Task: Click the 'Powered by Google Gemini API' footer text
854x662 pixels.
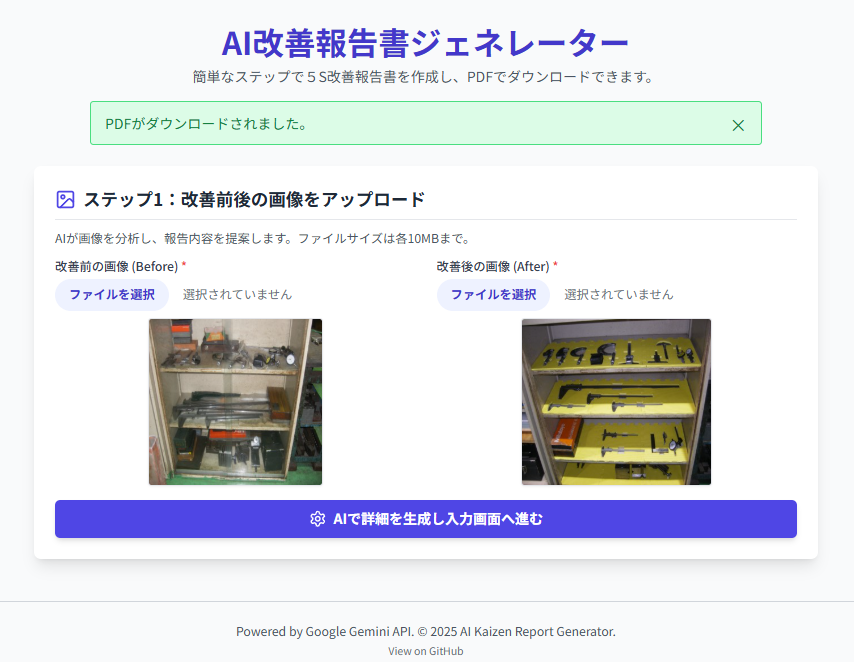Action: pos(325,631)
